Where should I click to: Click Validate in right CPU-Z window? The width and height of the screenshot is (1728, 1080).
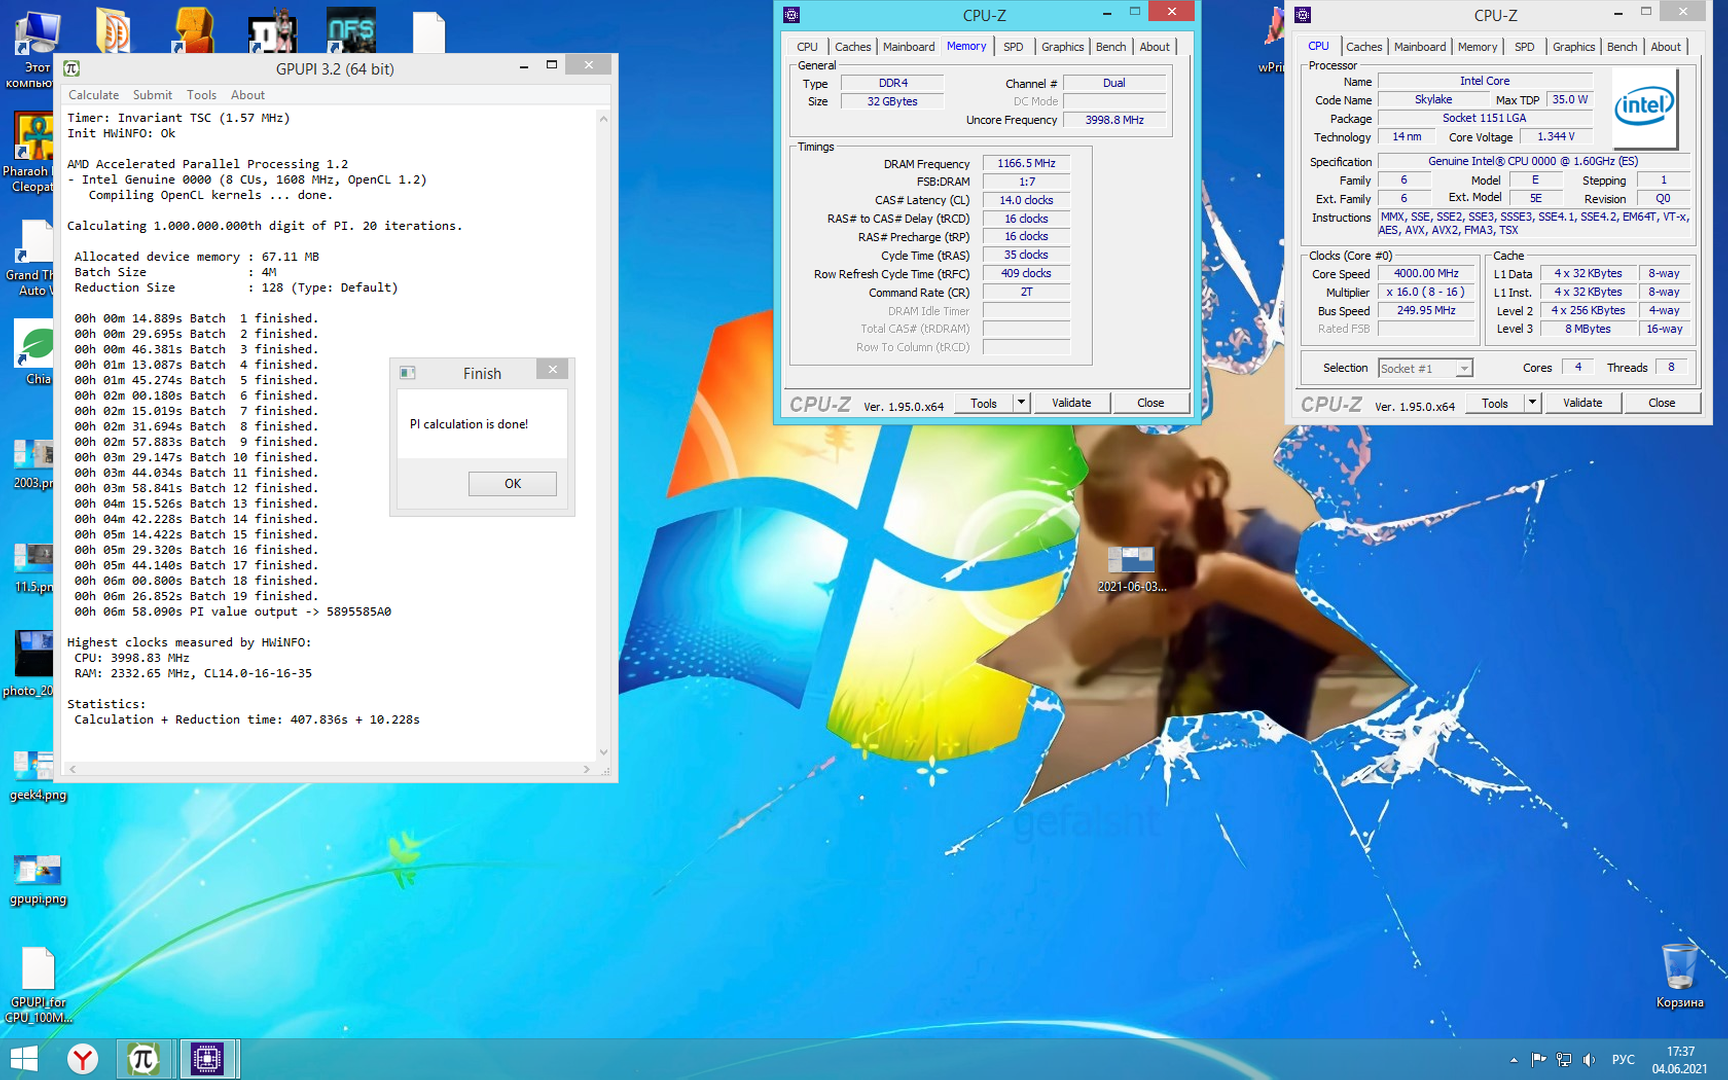point(1582,403)
